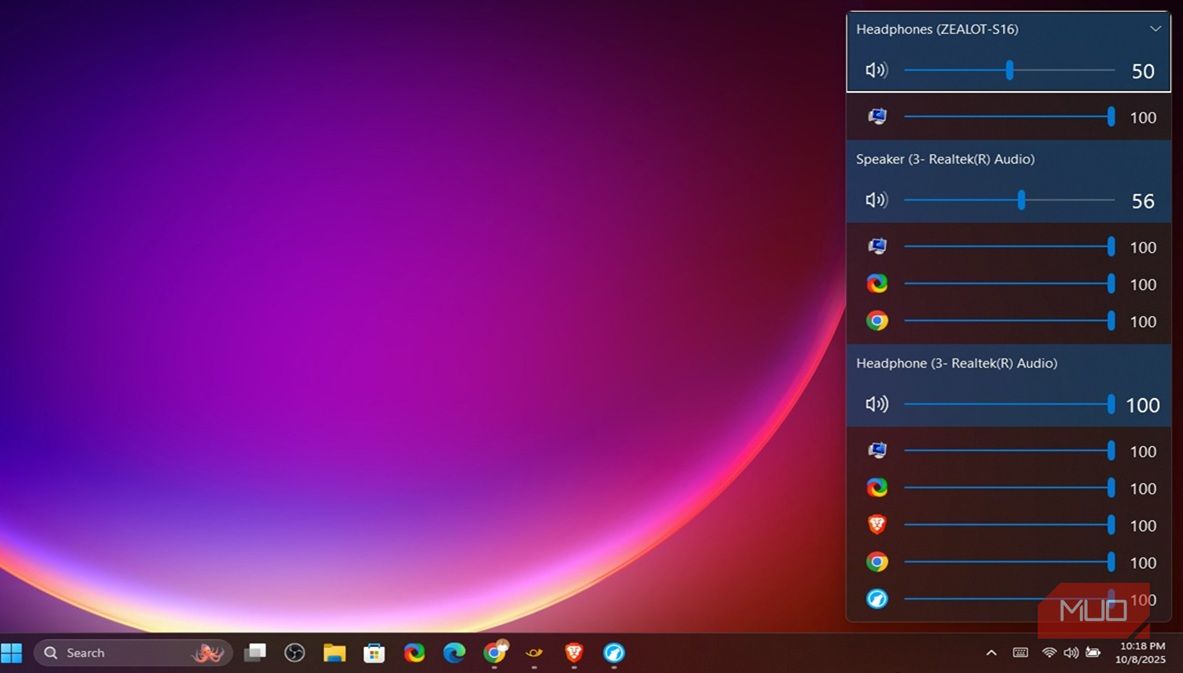Mute the Speaker (3- Realtek(R) Audio) device

(876, 200)
